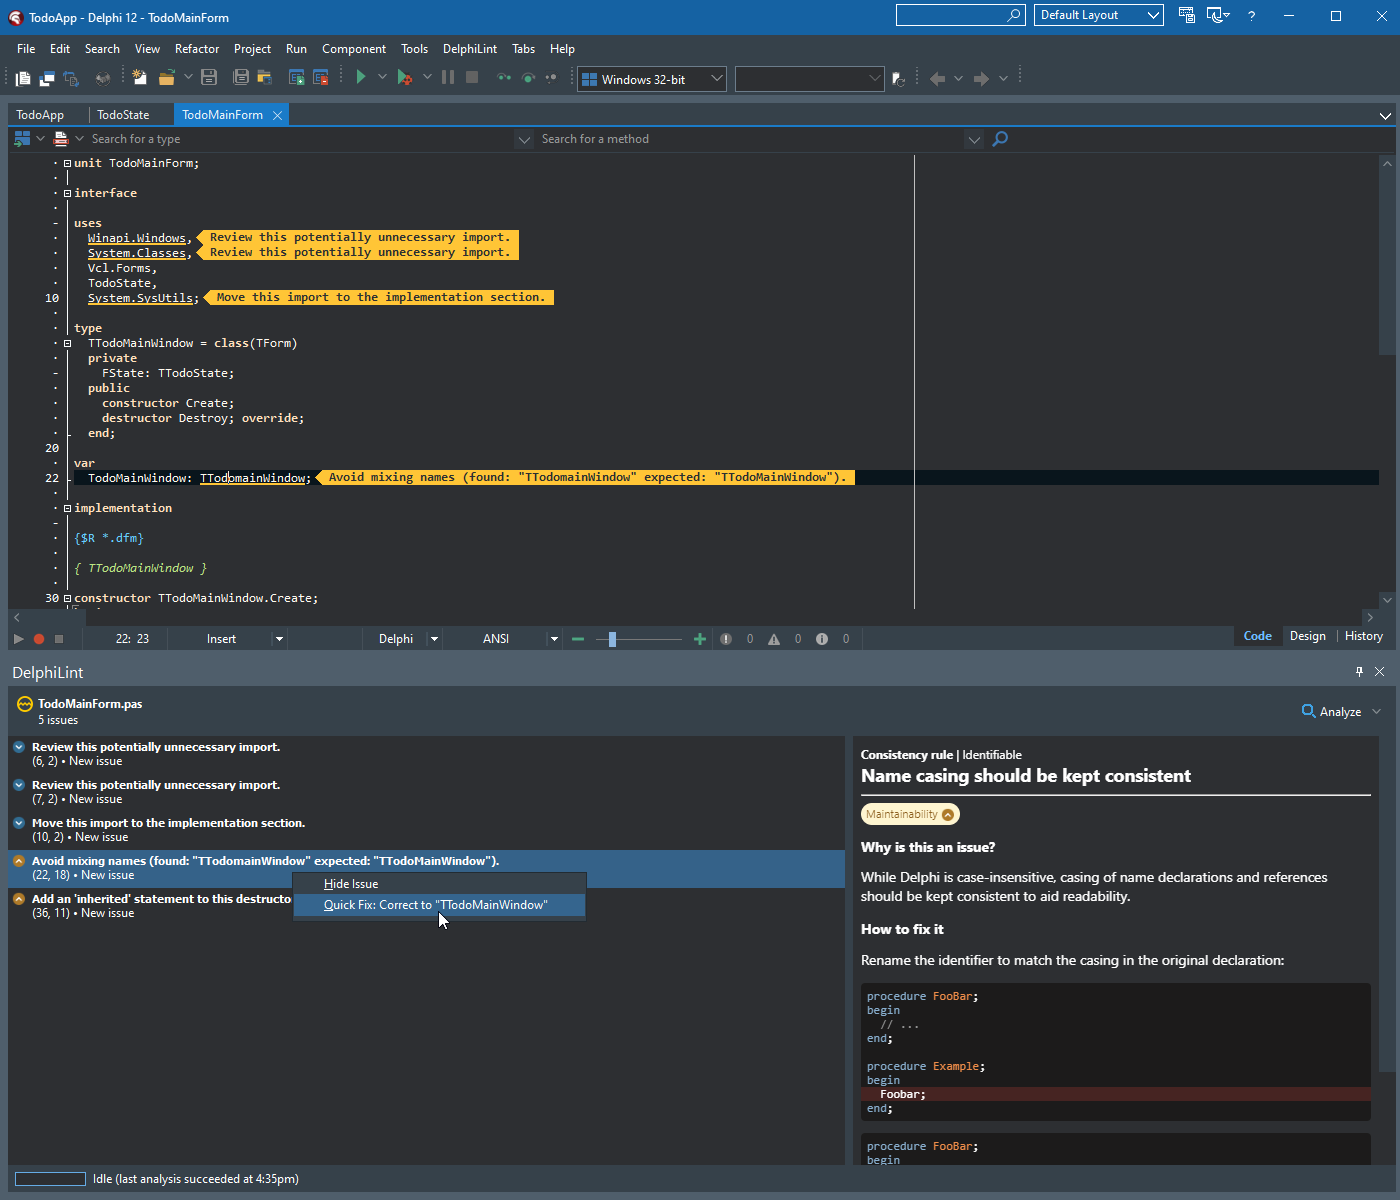Open the Default Layout dropdown
1400x1200 pixels.
(1154, 15)
